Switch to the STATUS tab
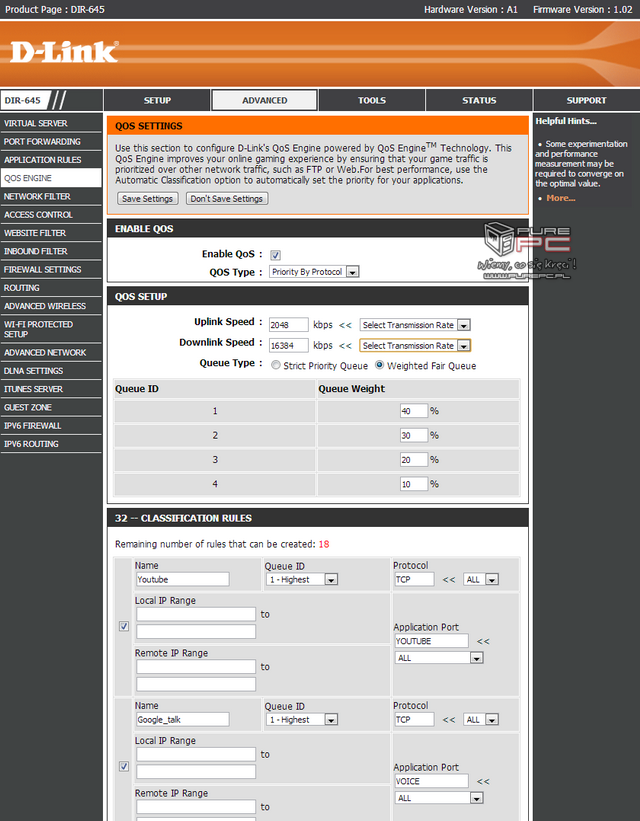 pyautogui.click(x=479, y=100)
